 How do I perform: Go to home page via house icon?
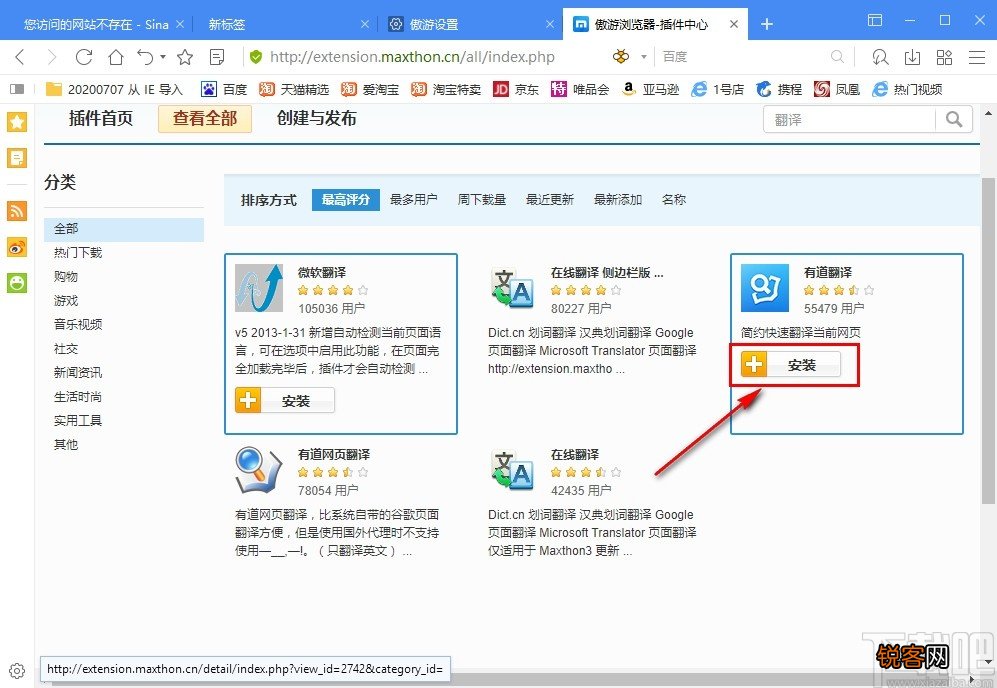(x=116, y=57)
